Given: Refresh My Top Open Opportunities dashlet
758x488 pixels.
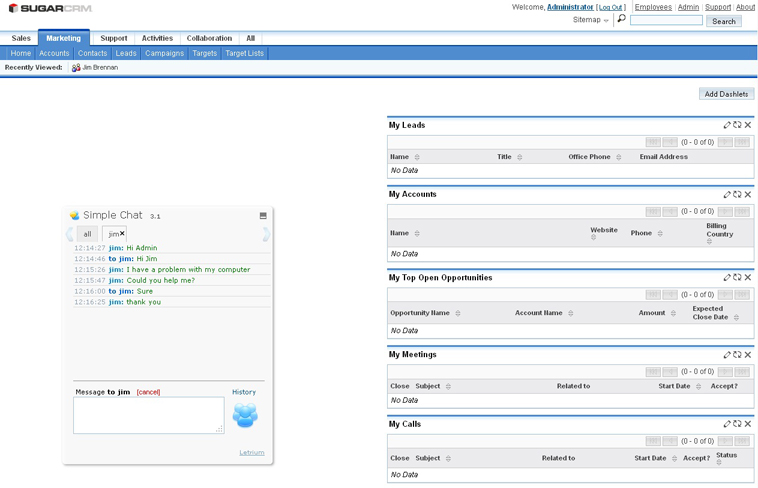Looking at the screenshot, I should tap(737, 277).
